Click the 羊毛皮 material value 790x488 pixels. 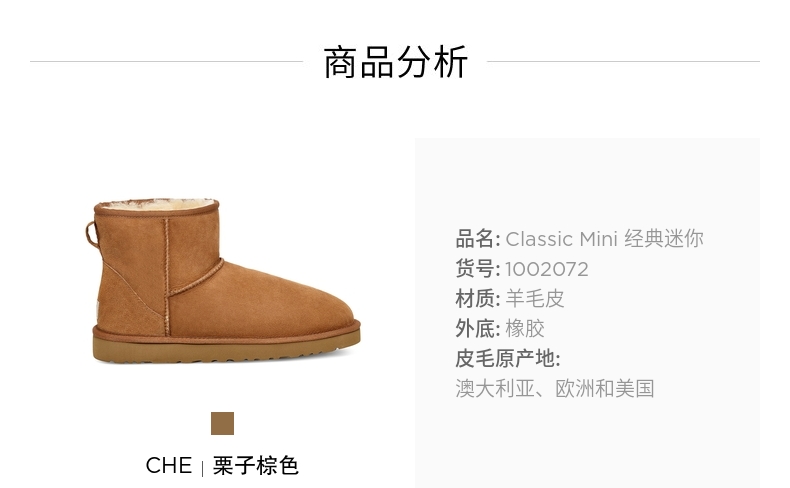click(535, 299)
